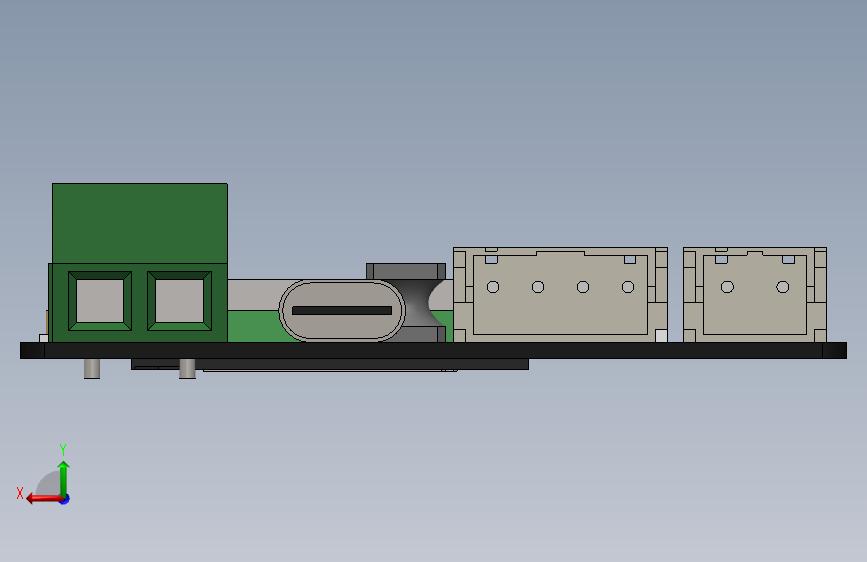867x562 pixels.
Task: Select left wire opening of terminal block
Action: pos(100,301)
